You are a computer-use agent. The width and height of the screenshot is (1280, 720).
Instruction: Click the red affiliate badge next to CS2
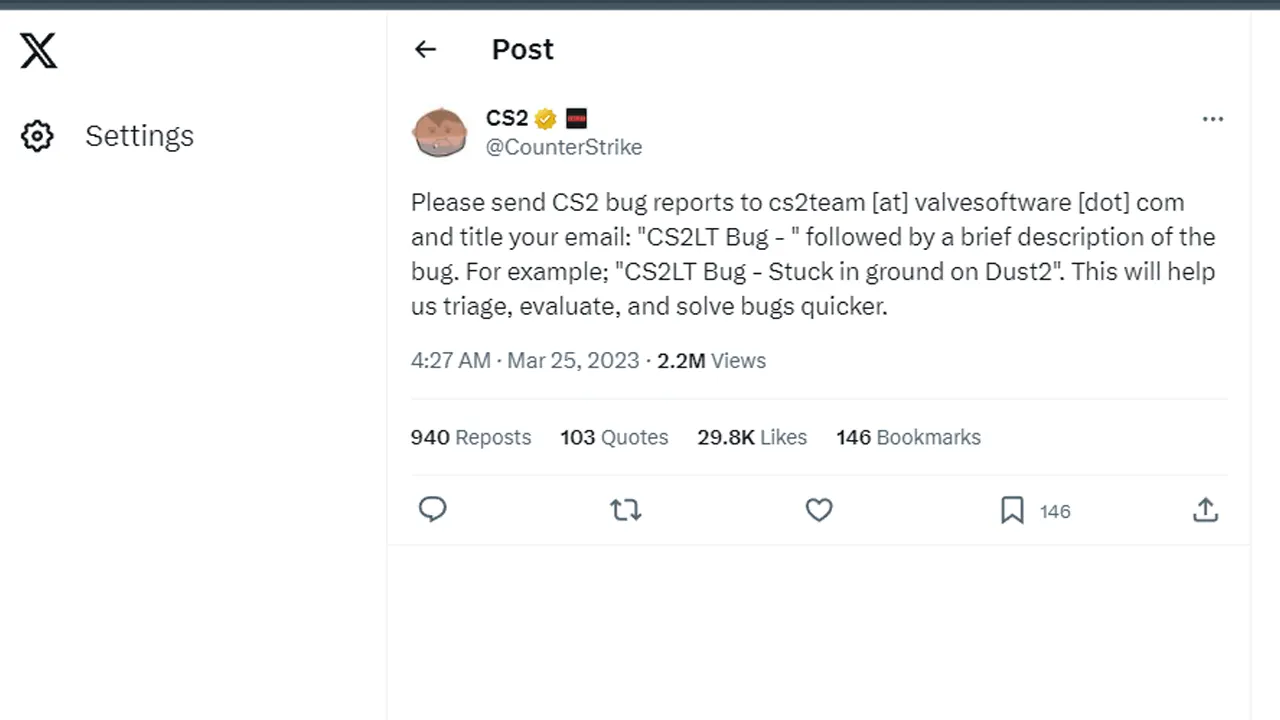coord(576,119)
